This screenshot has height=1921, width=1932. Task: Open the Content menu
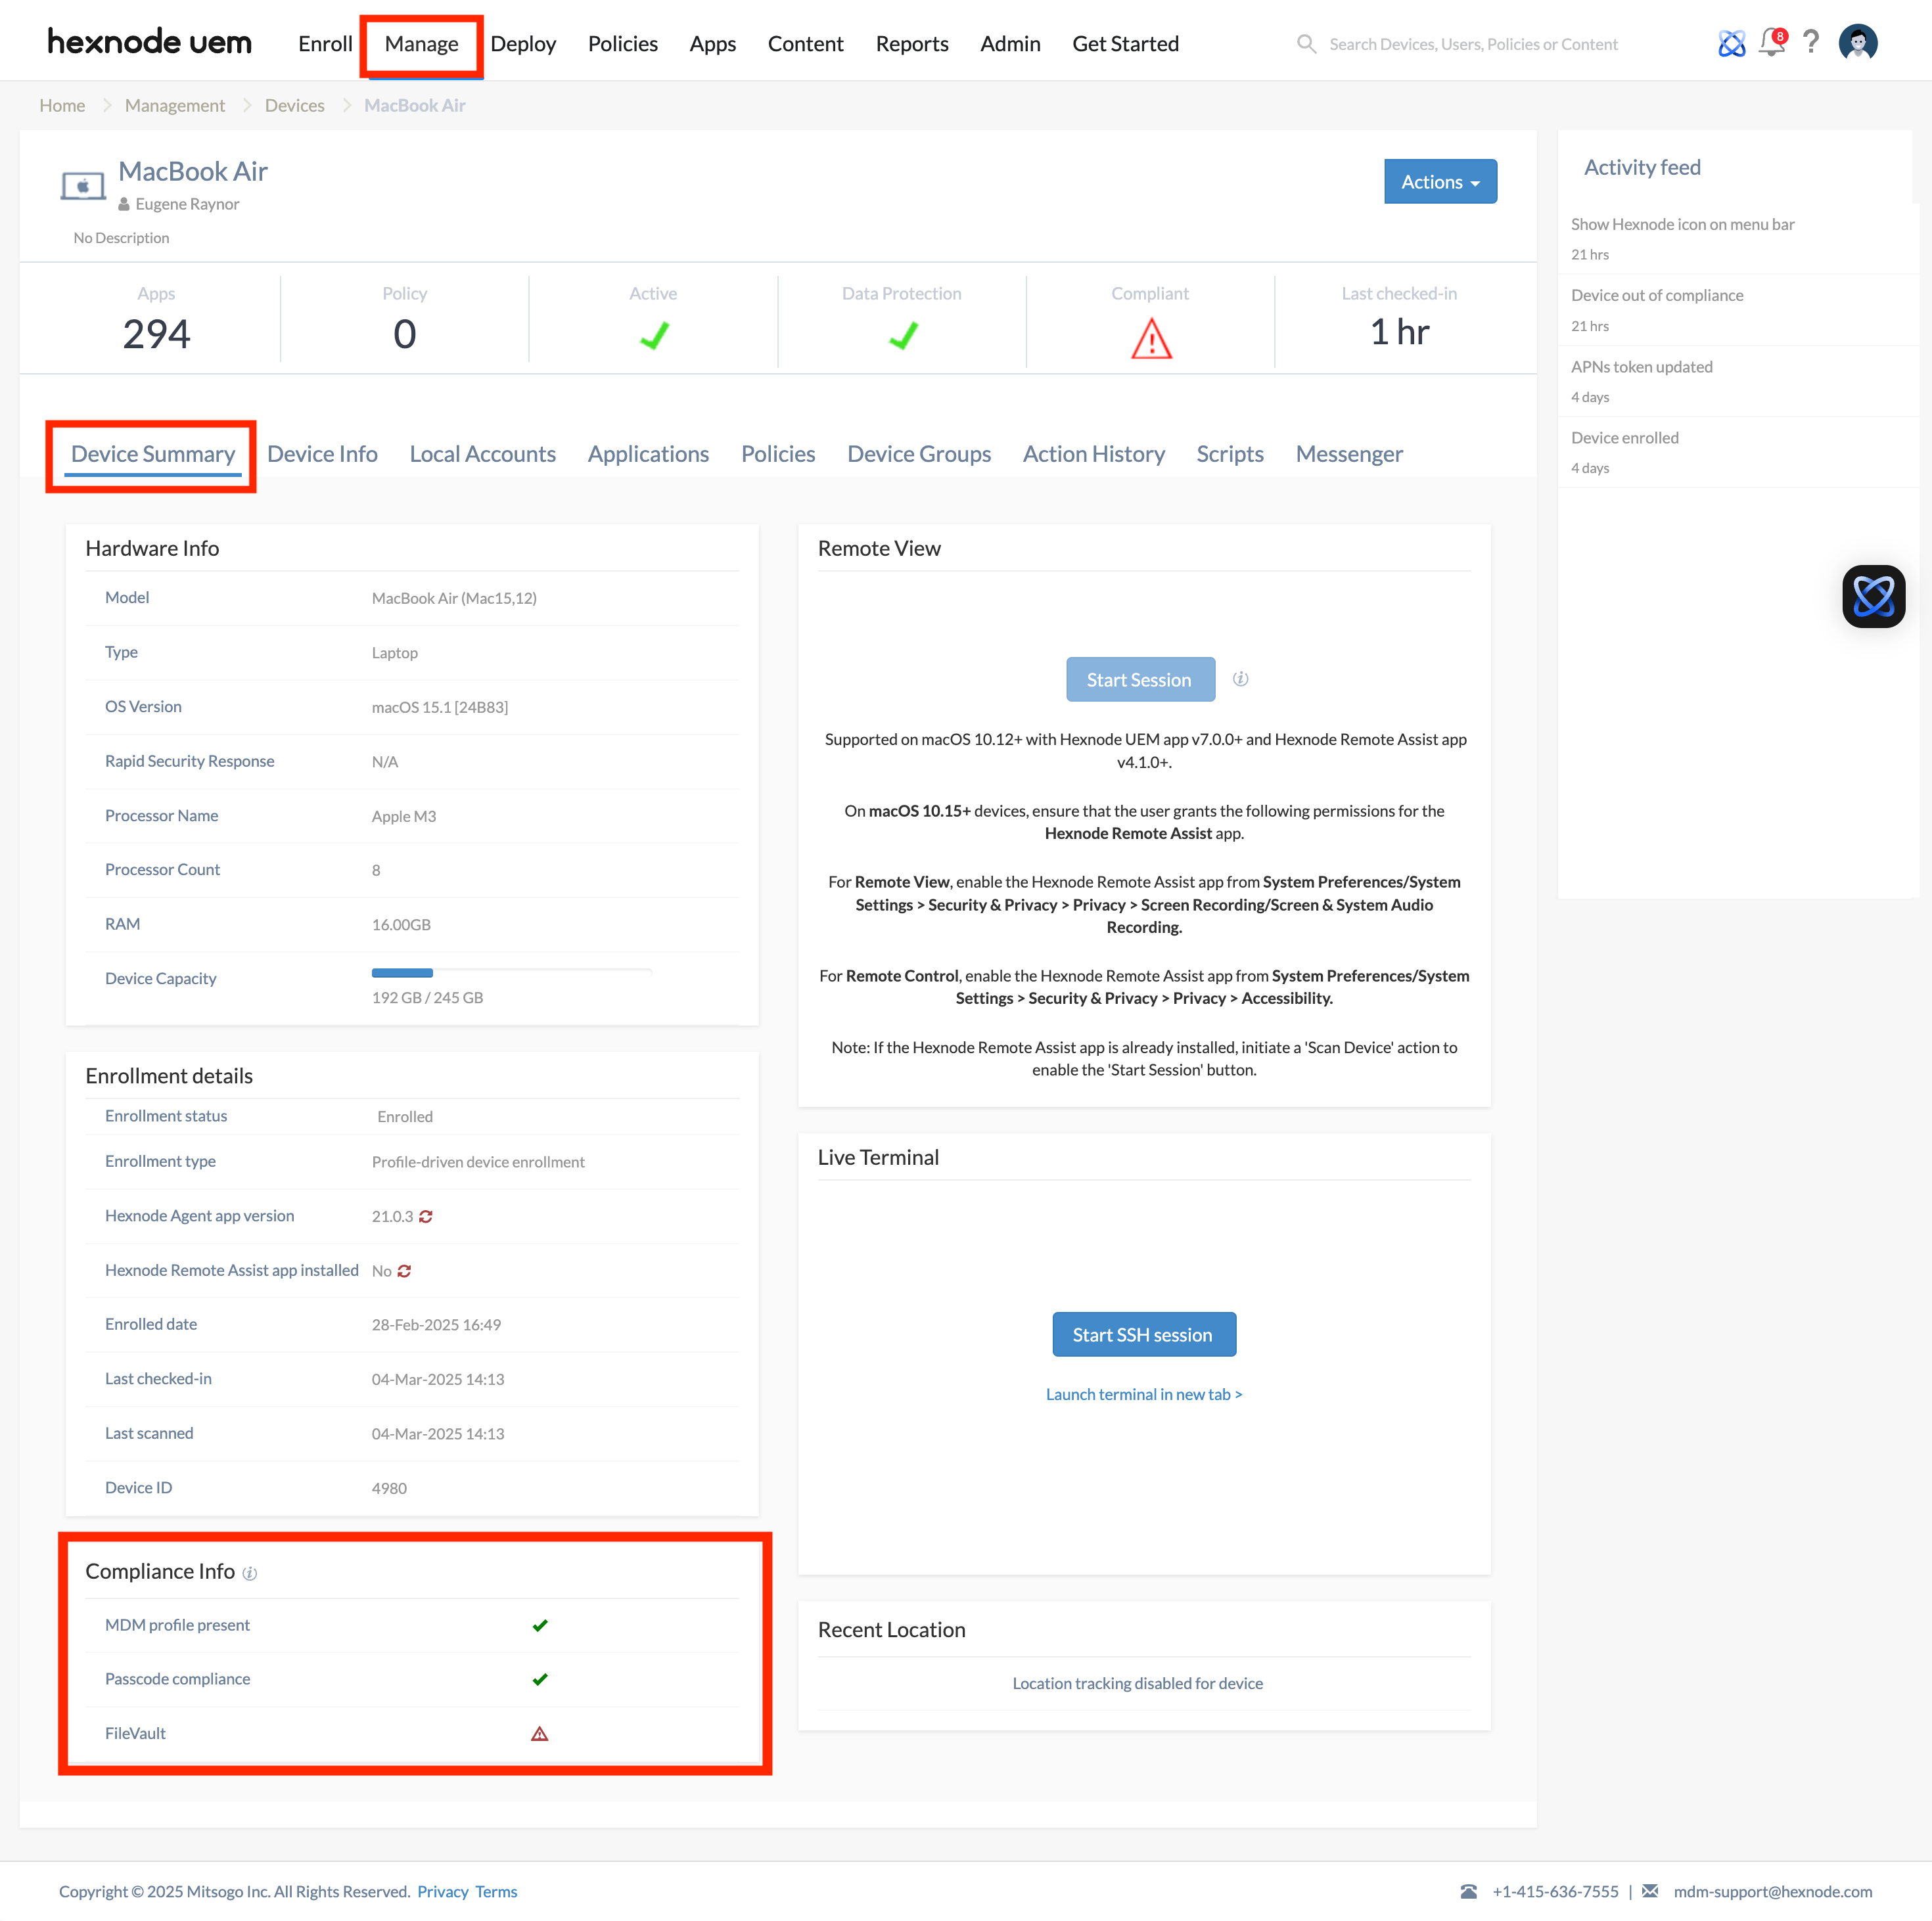[x=805, y=44]
